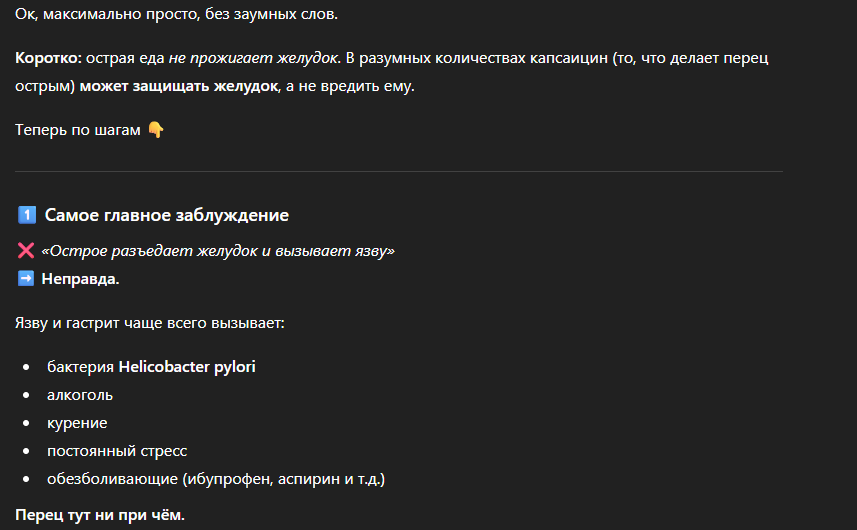Click the bullet before постоянный стресс item

[x=26, y=451]
